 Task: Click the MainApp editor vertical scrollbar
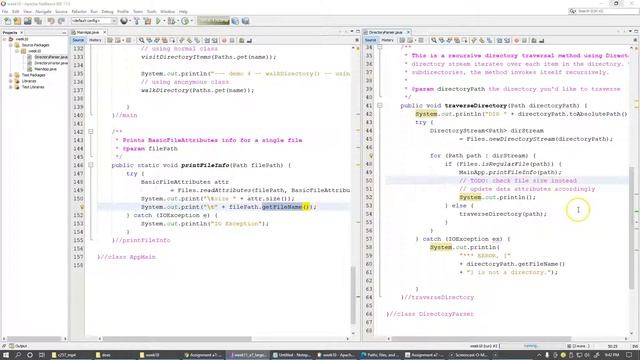353,294
